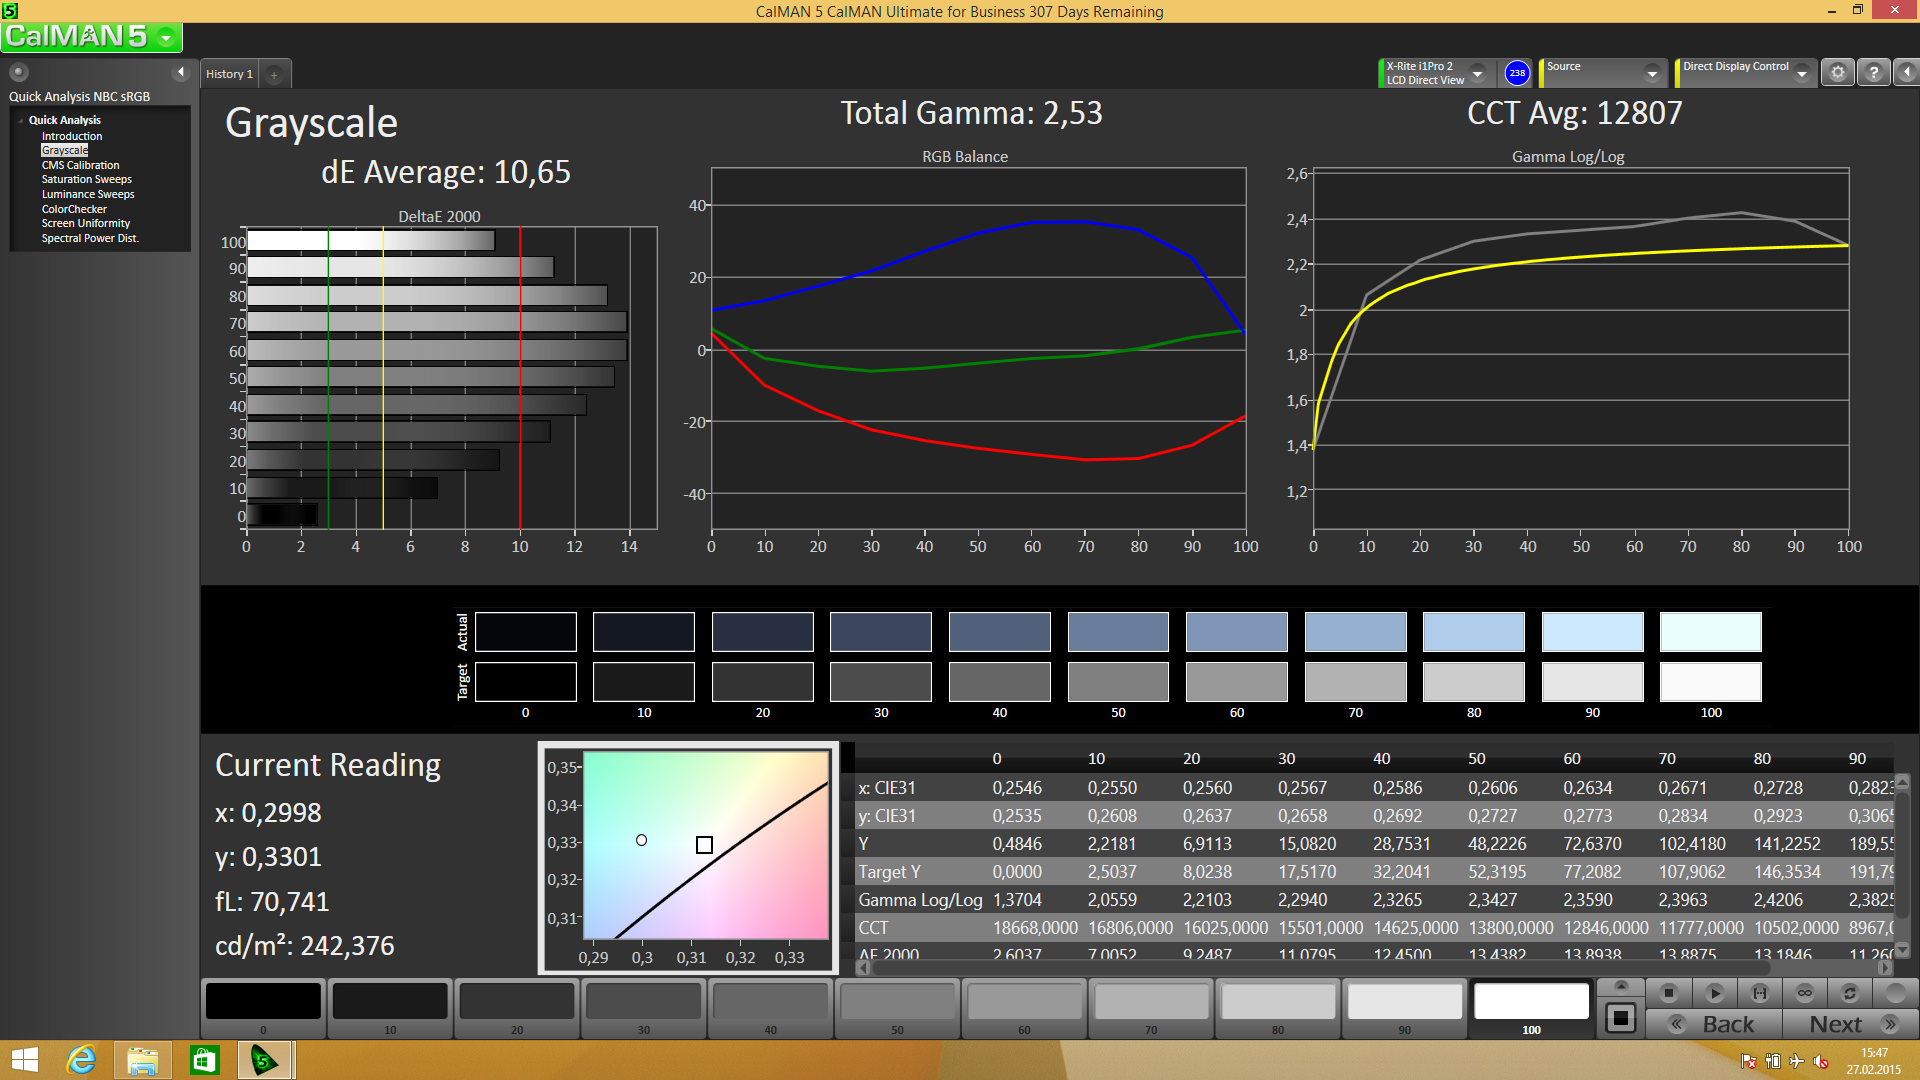Image resolution: width=1920 pixels, height=1080 pixels.
Task: Click the refresh cycle arrows icon
Action: 1849,993
